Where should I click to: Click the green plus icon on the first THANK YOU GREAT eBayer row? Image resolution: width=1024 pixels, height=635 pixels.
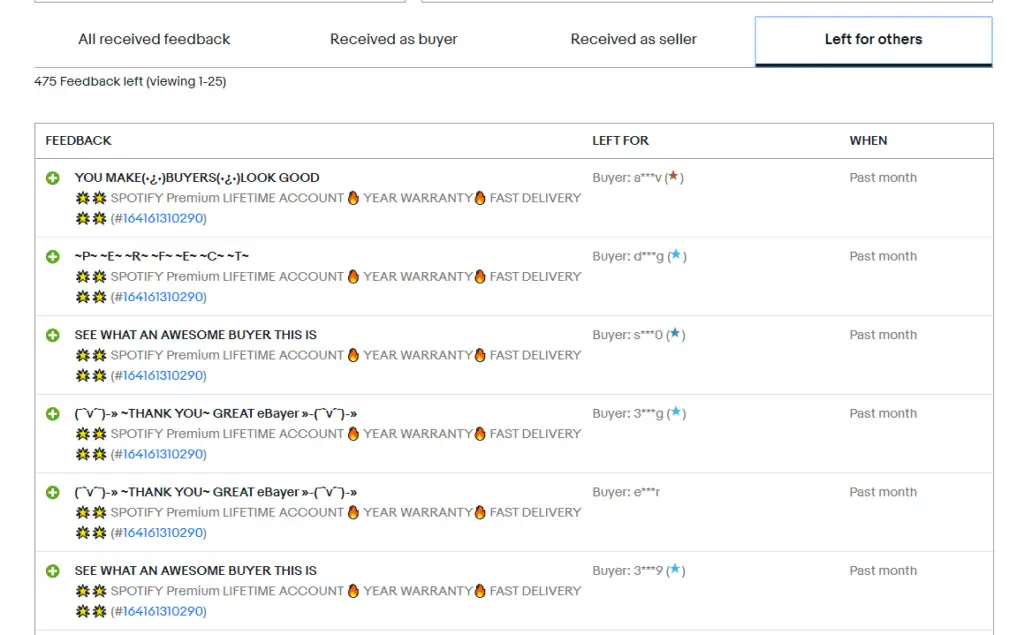pyautogui.click(x=53, y=413)
